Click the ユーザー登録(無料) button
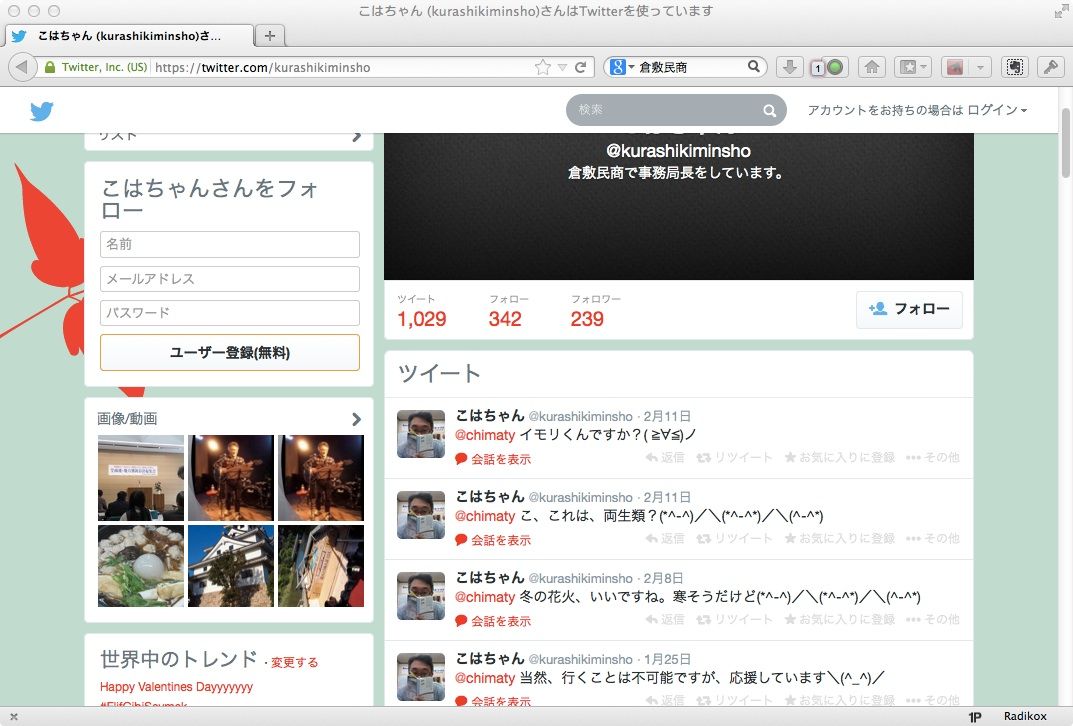 click(x=229, y=352)
